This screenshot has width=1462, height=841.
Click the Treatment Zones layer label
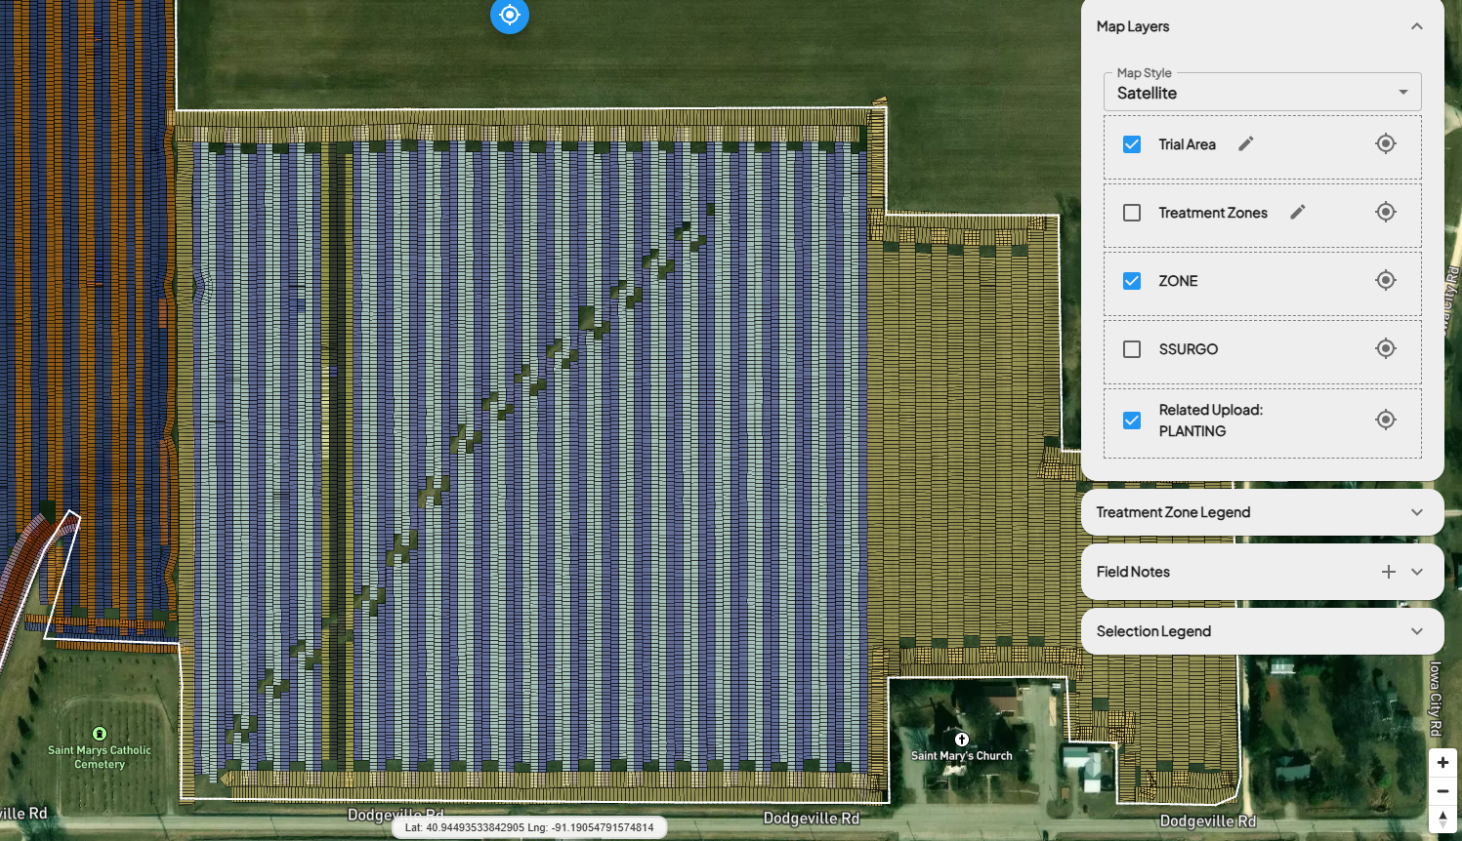point(1213,213)
